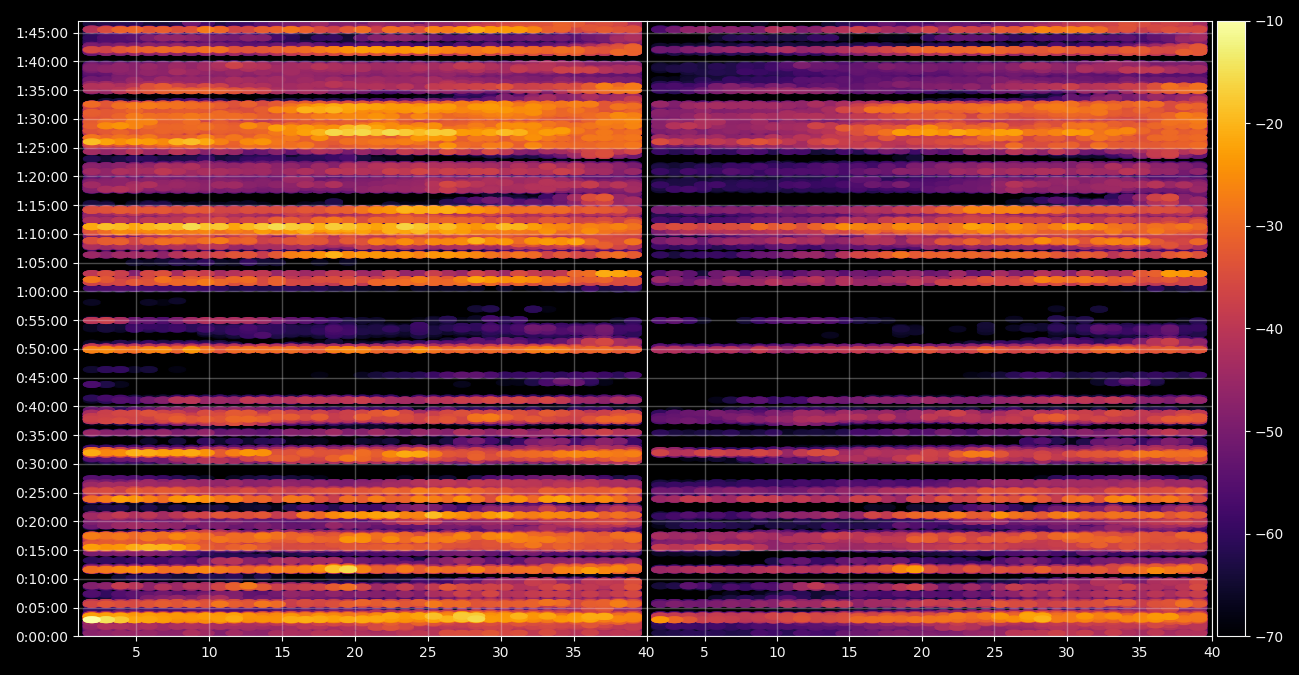Click the −20 colorbar tick label
Viewport: 1299px width, 675px height.
coord(1270,124)
